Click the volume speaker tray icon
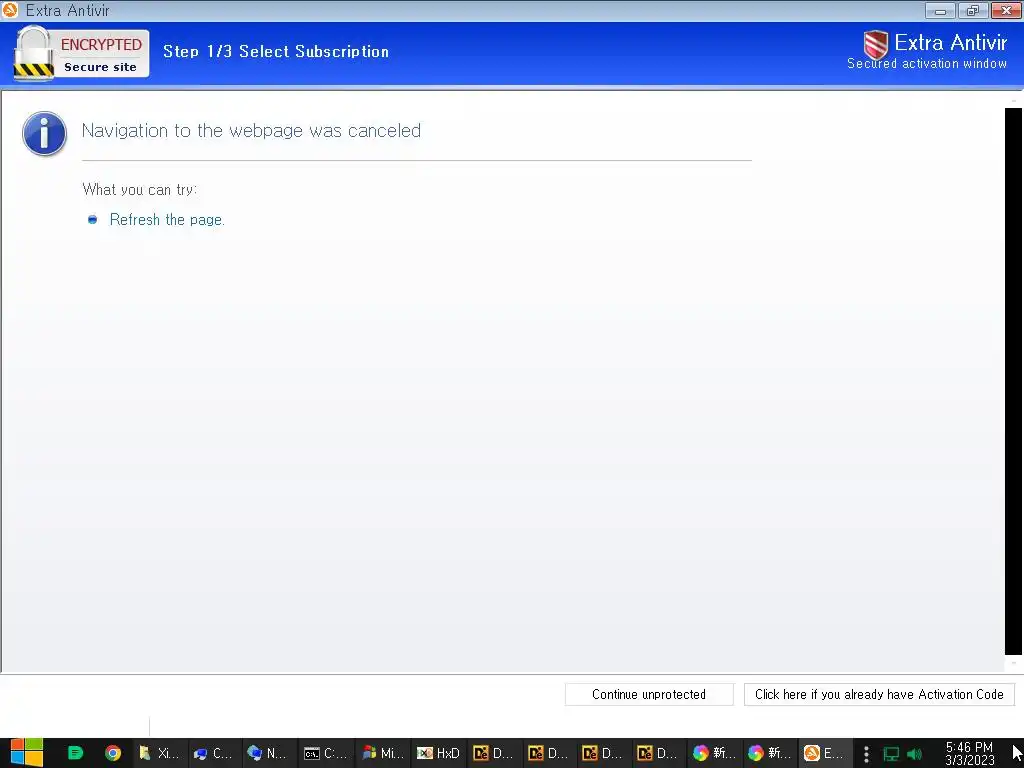The height and width of the screenshot is (768, 1024). 914,754
